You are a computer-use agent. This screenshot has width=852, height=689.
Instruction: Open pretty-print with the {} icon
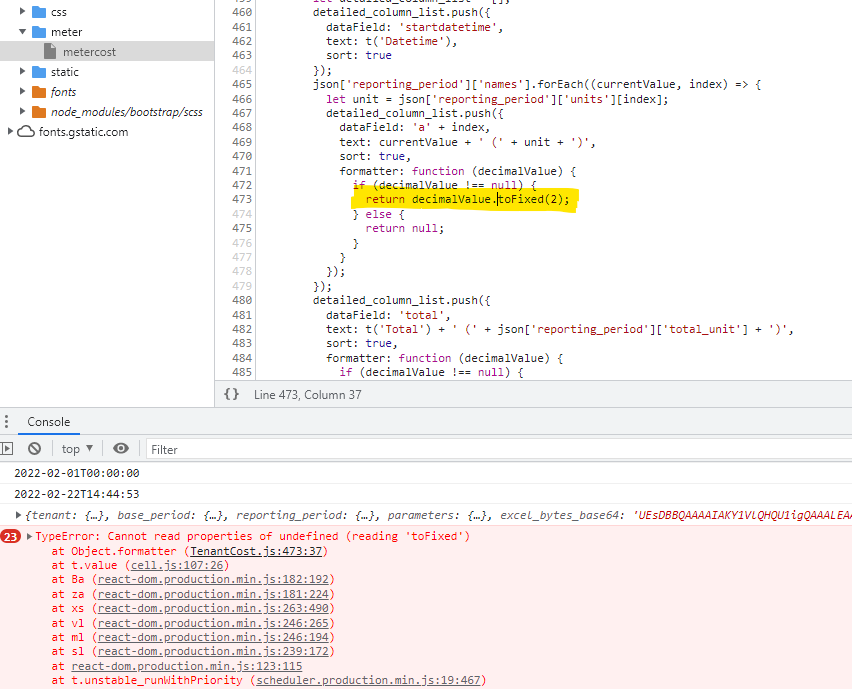[x=231, y=395]
